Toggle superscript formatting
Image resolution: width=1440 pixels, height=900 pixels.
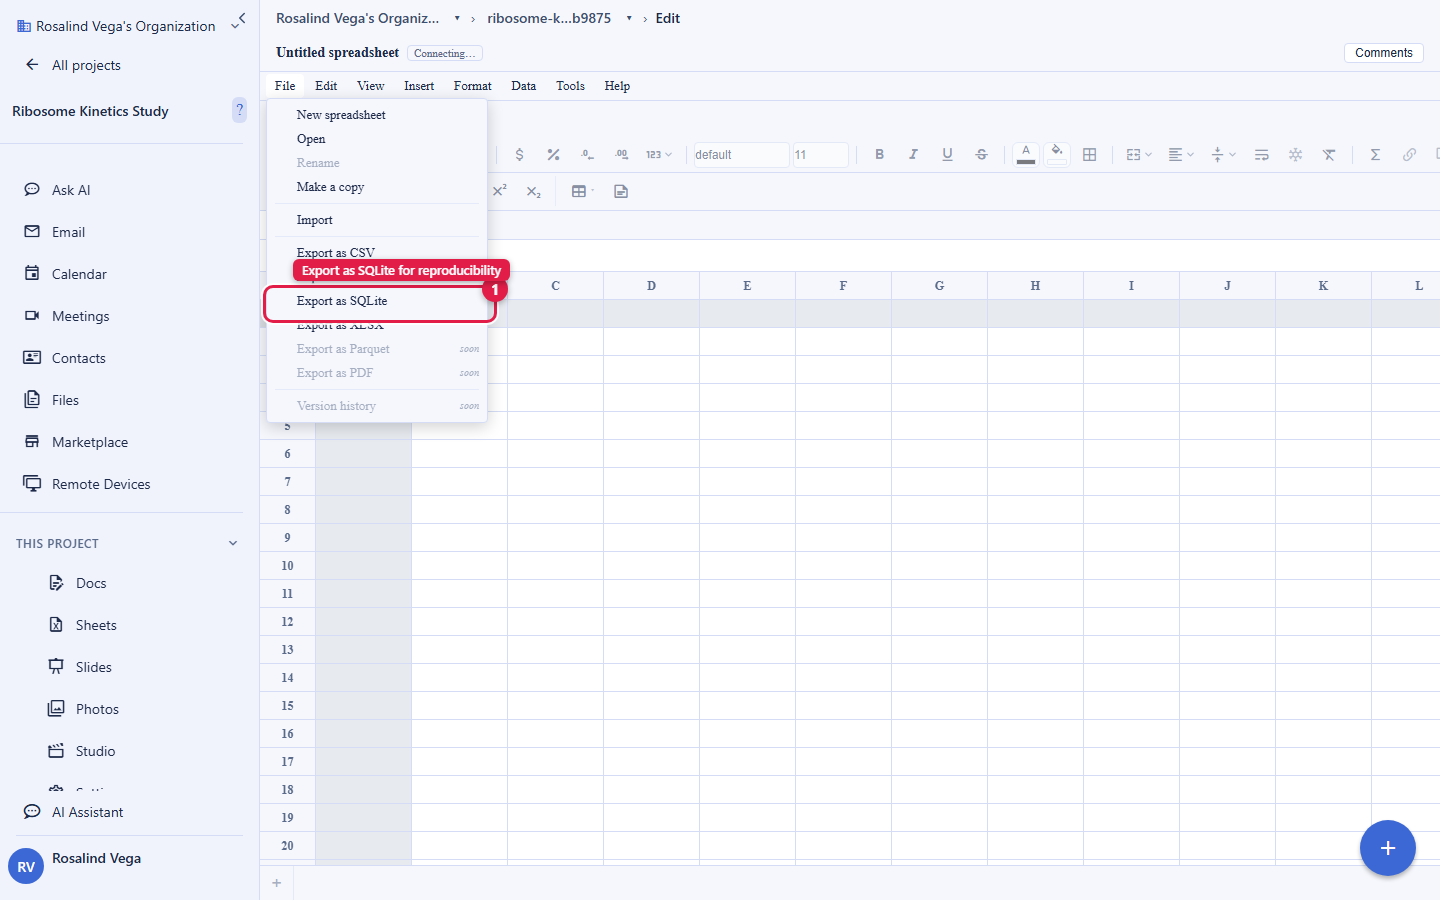coord(500,191)
